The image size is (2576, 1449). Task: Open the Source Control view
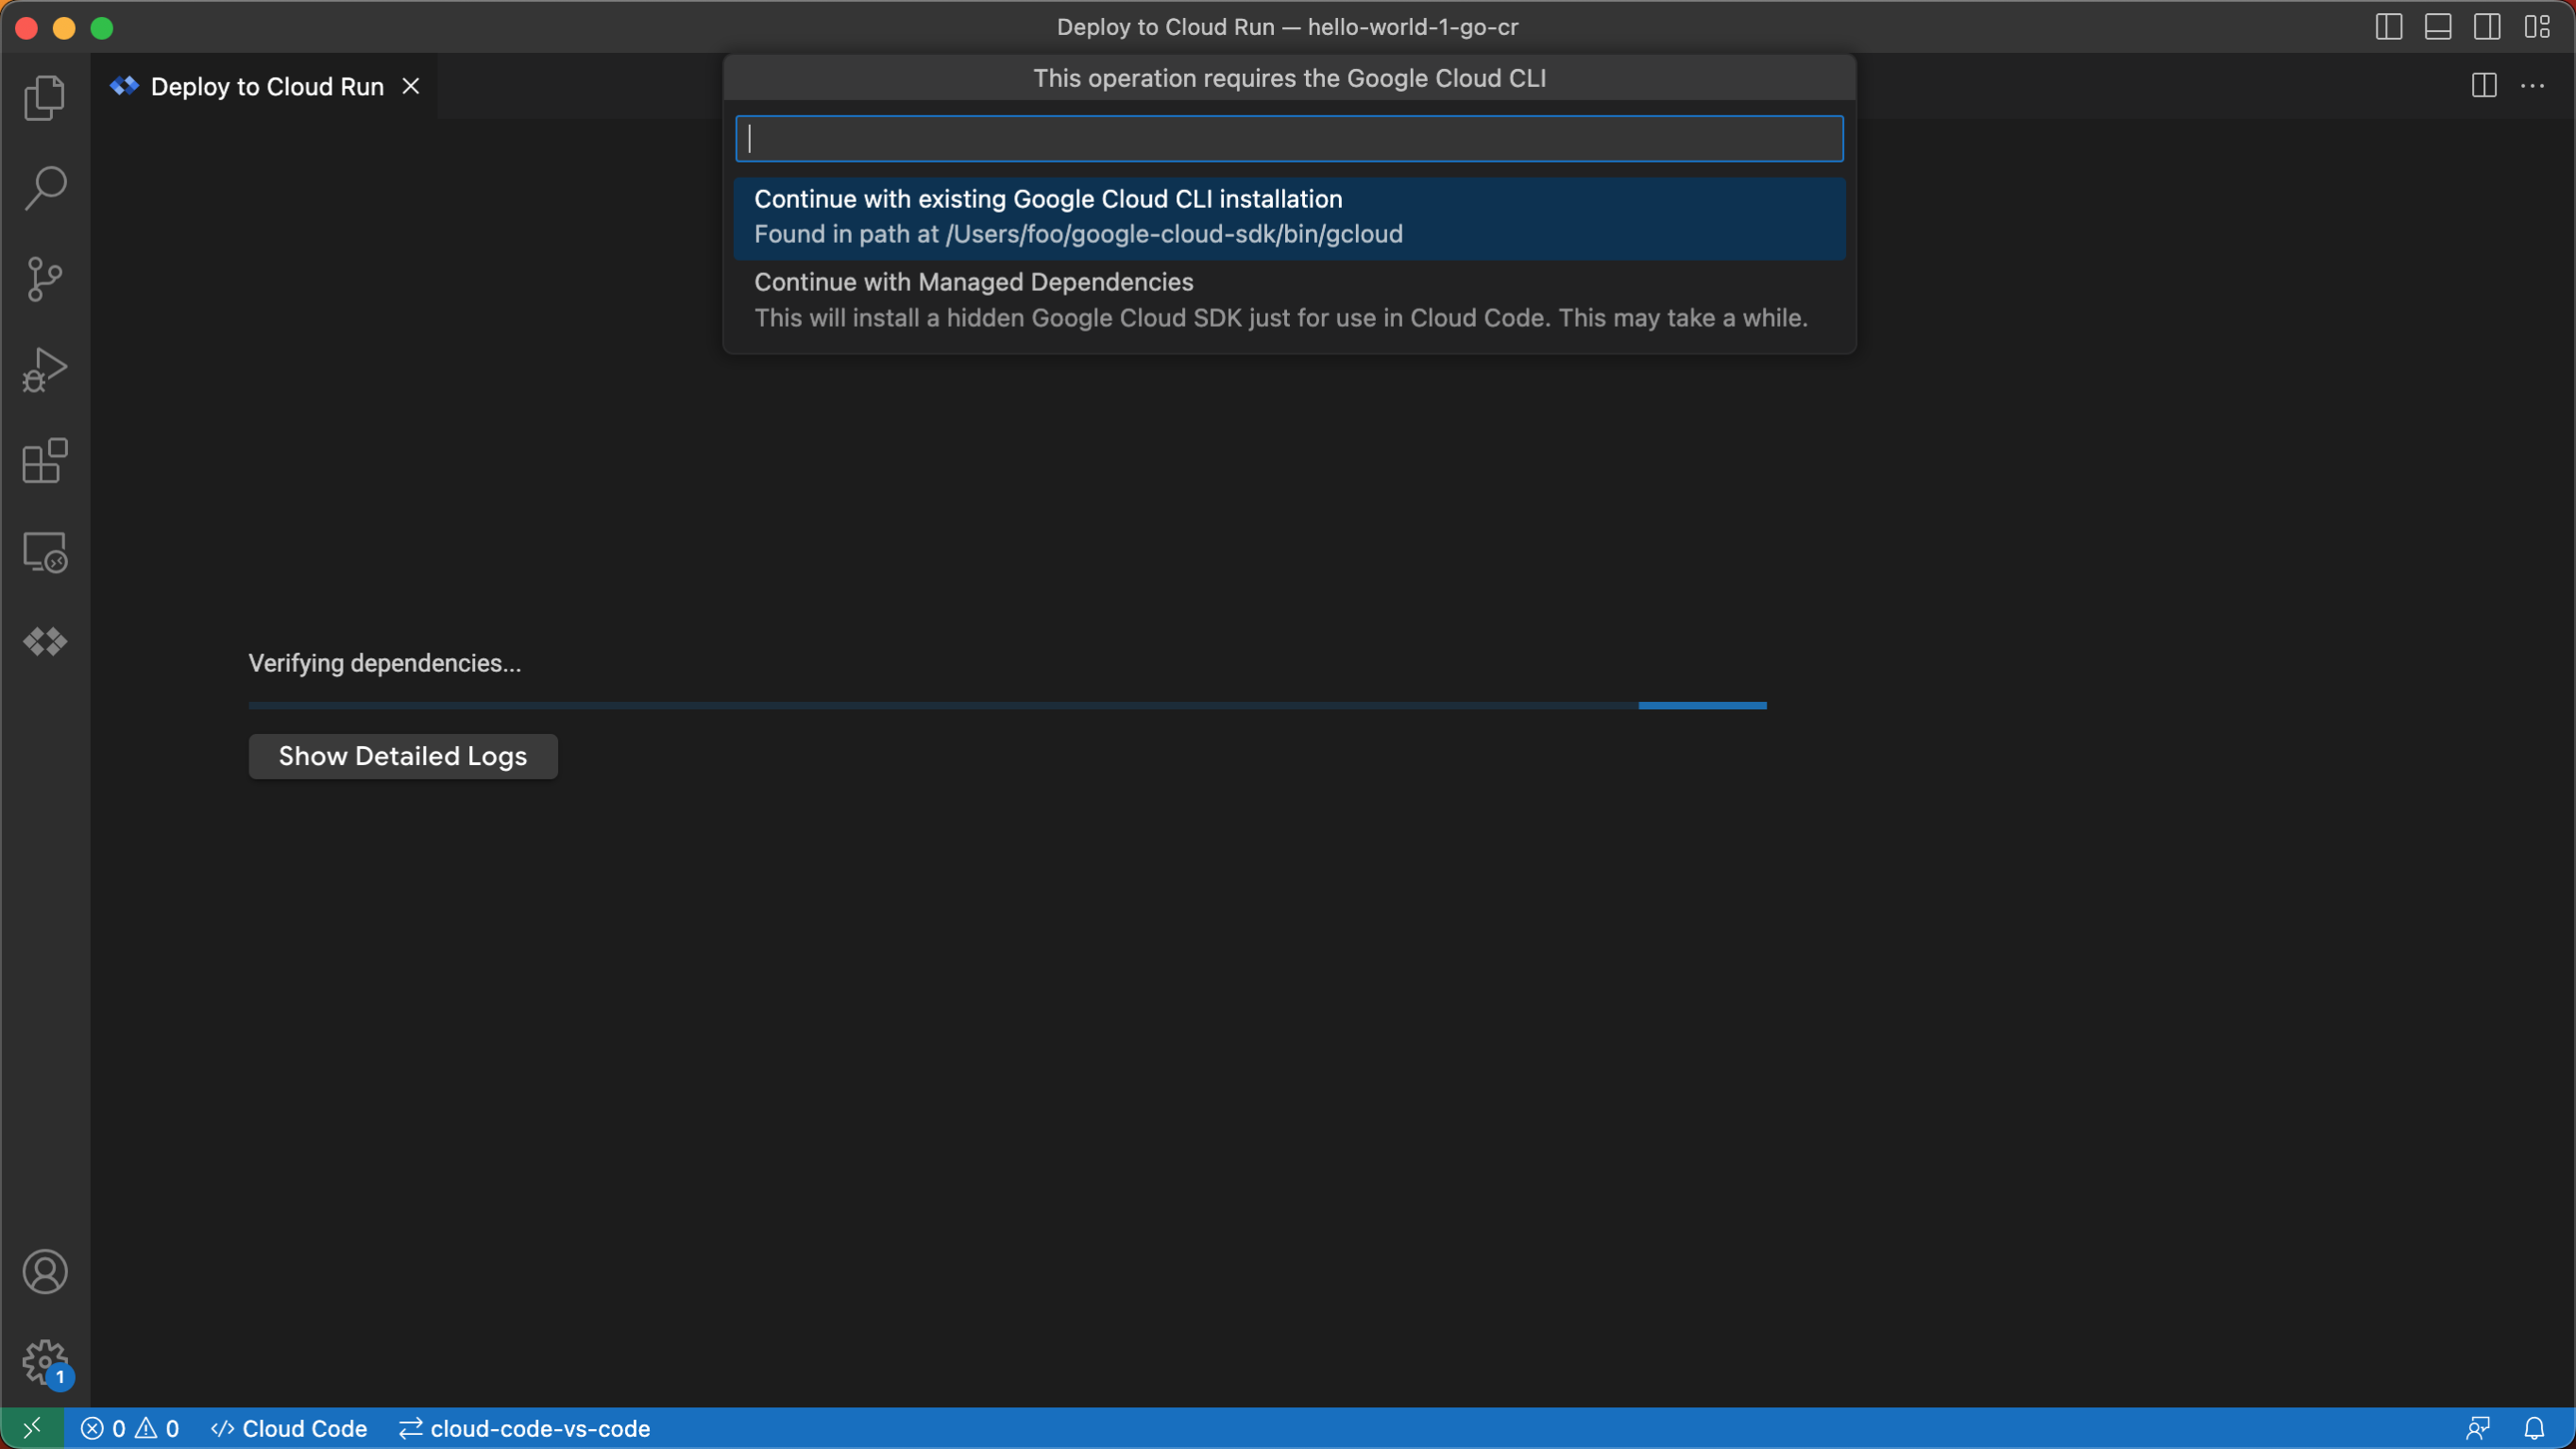[45, 279]
